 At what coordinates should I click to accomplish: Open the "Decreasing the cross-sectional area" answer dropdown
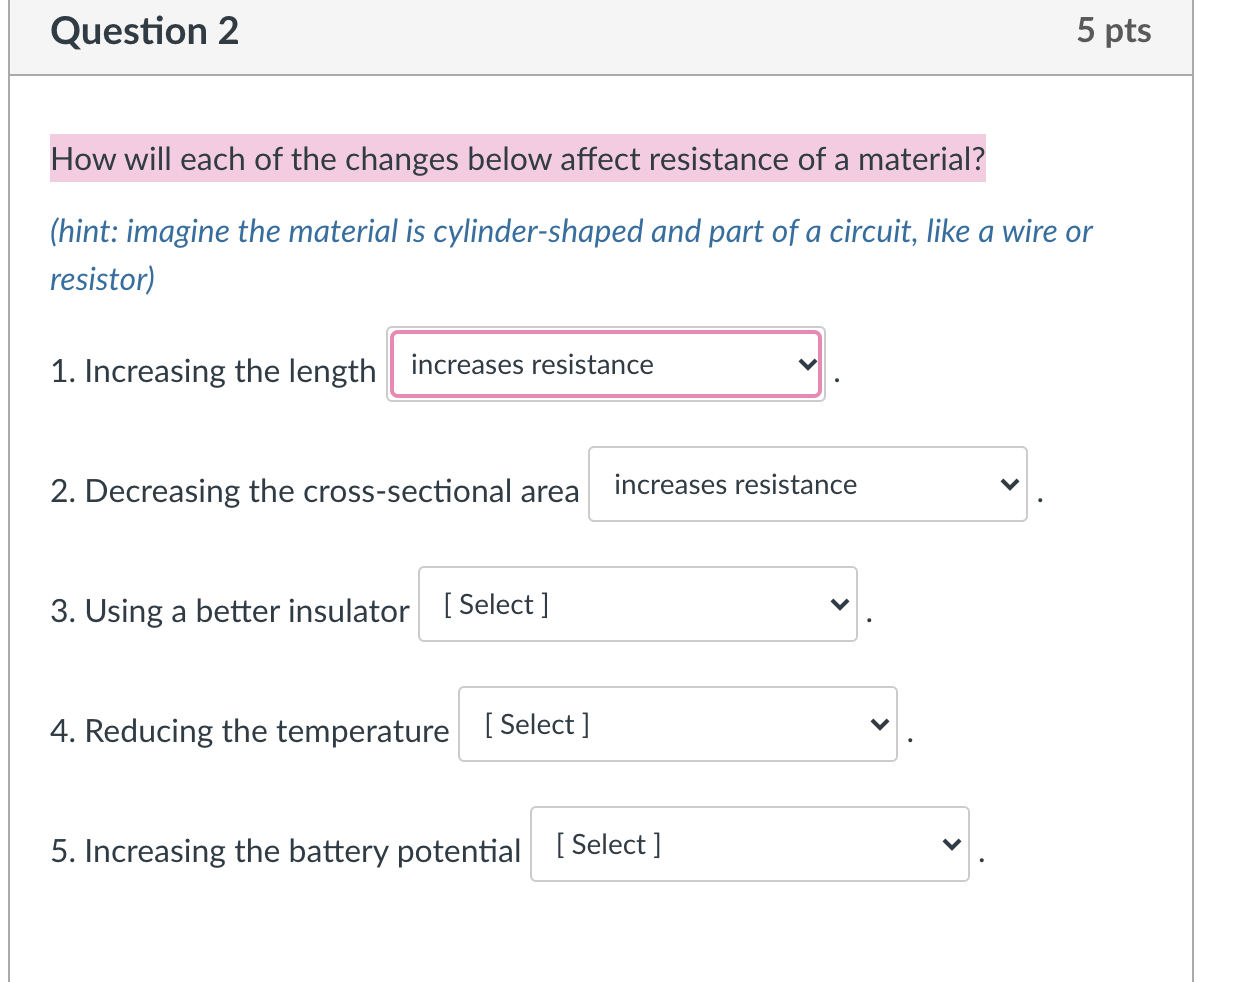point(806,485)
